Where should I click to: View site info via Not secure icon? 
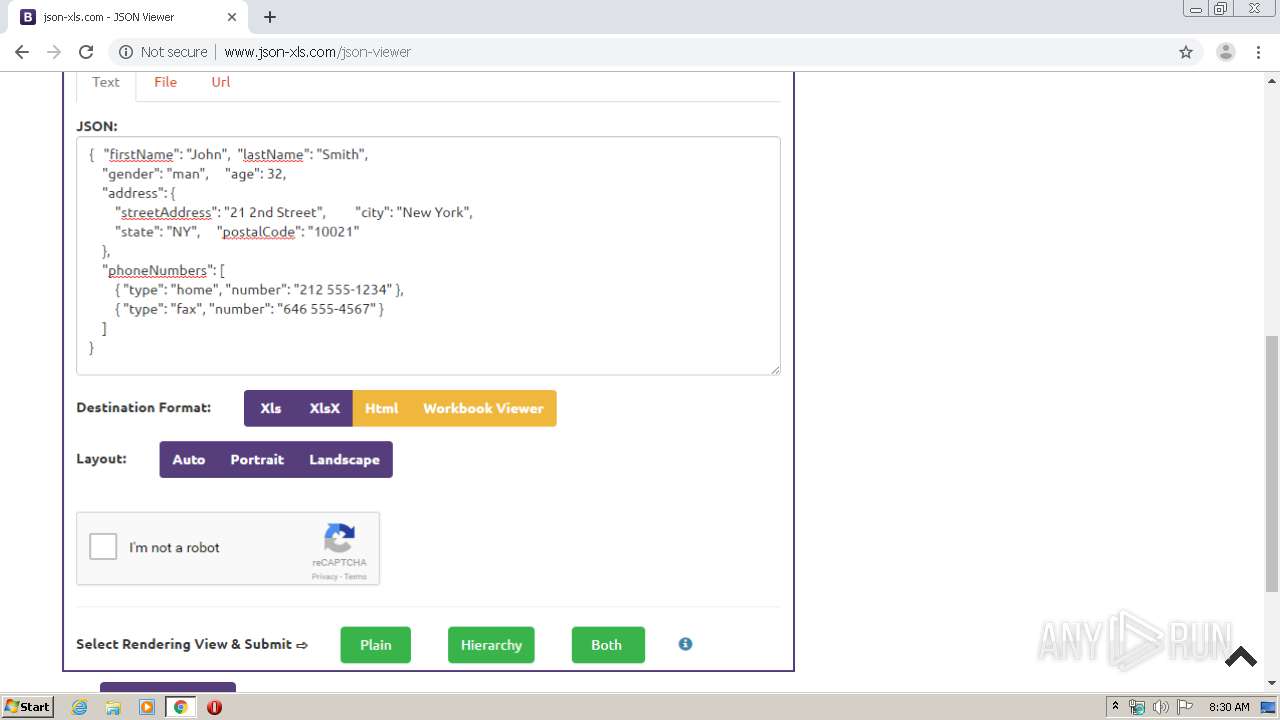(126, 52)
